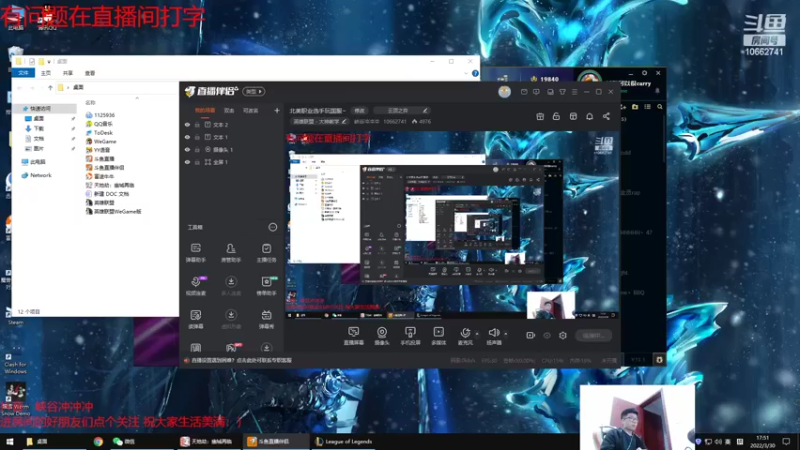This screenshot has height=450, width=800.
Task: Click stream lag help link in status bar
Action: [x=242, y=360]
